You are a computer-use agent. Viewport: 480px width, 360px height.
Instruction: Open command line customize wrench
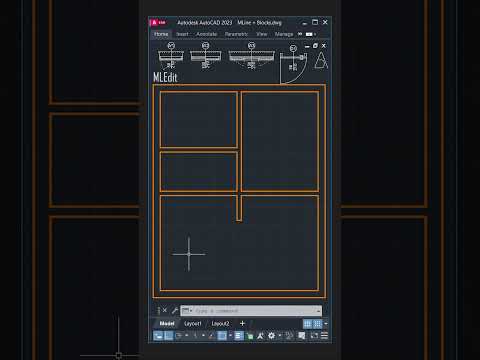(175, 311)
